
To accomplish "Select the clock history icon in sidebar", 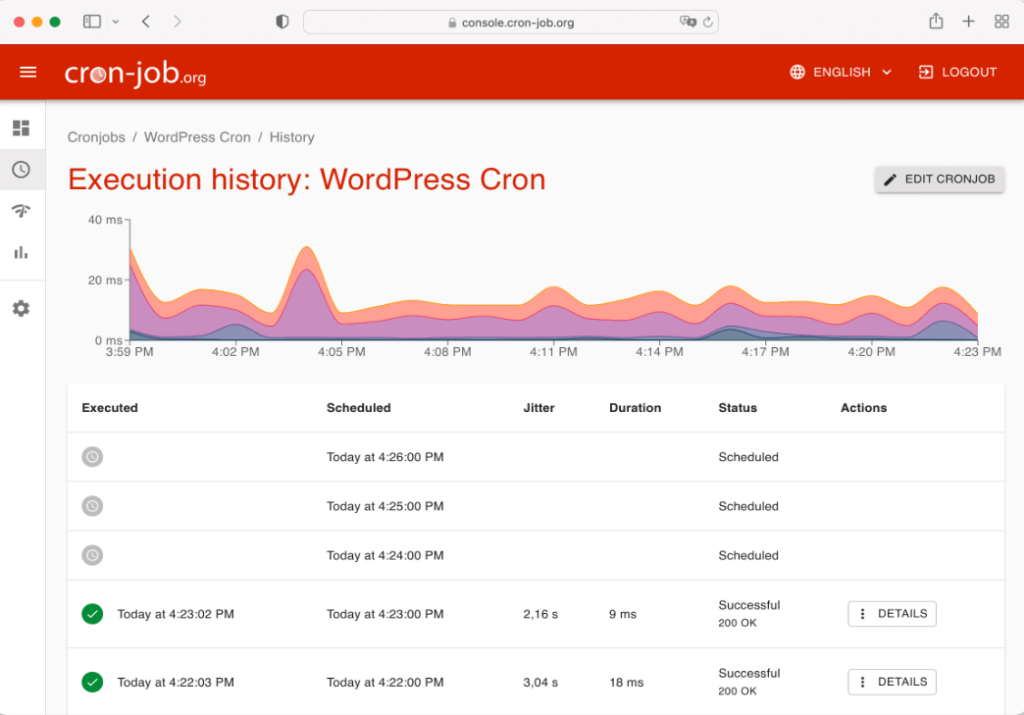I will [x=21, y=169].
